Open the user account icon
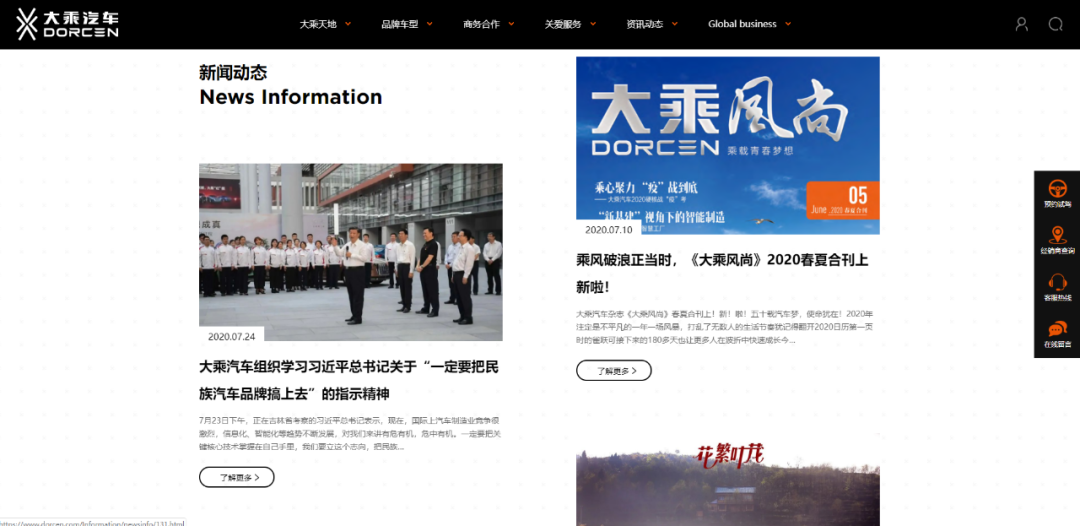This screenshot has width=1080, height=526. tap(1021, 24)
